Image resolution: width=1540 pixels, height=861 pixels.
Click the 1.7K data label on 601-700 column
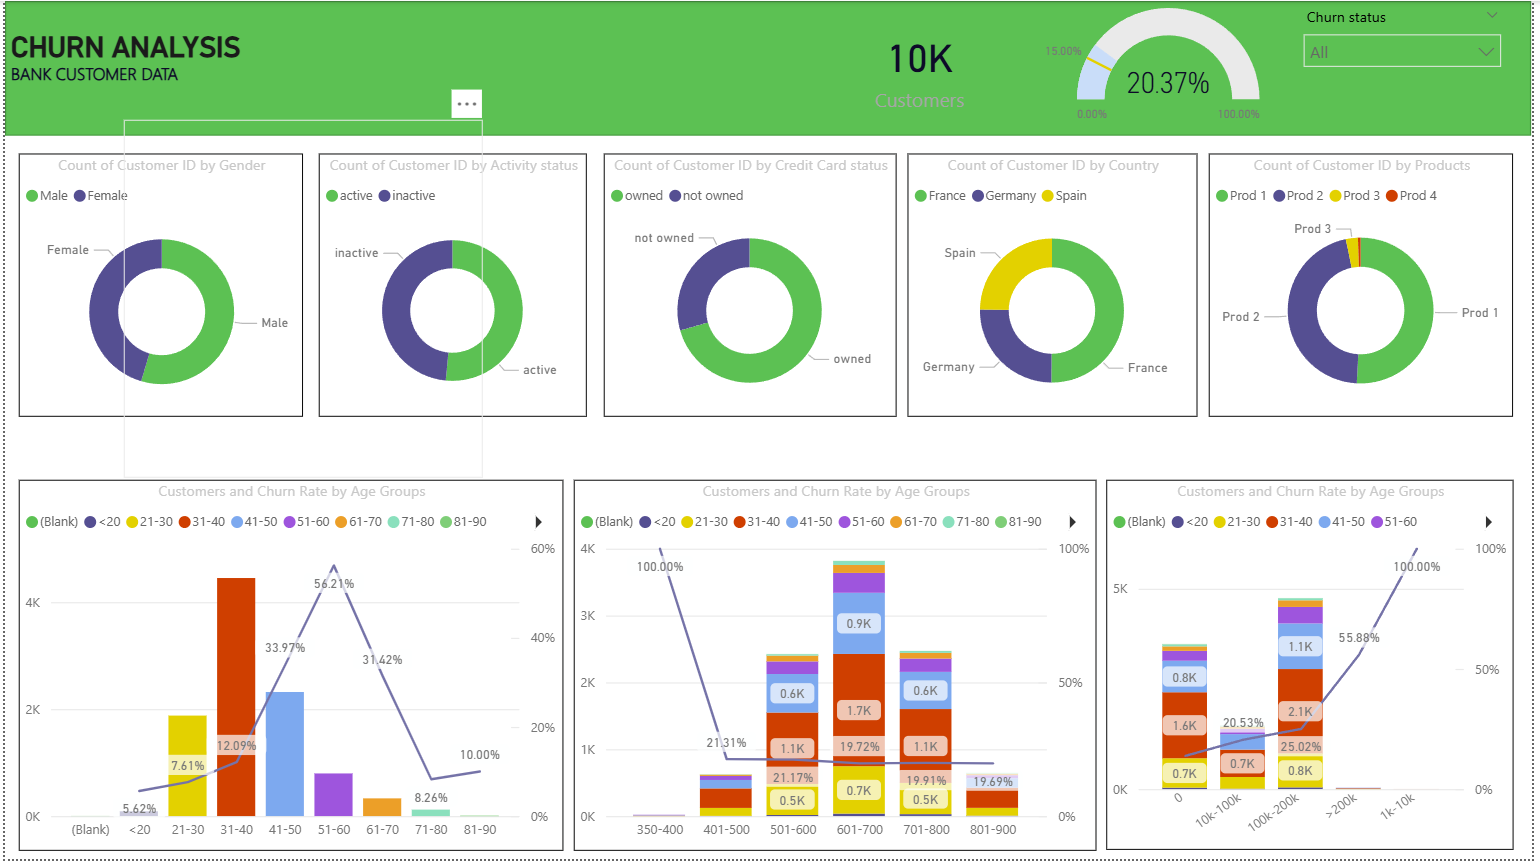(x=859, y=711)
